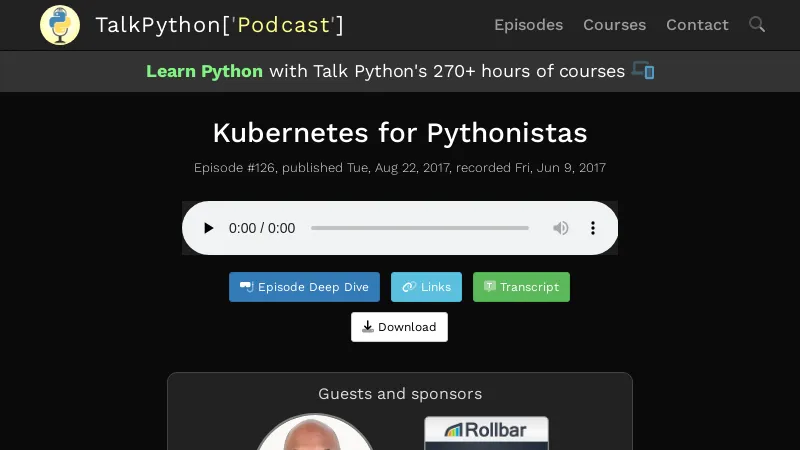The width and height of the screenshot is (800, 450).
Task: View the episode Transcript
Action: pyautogui.click(x=521, y=287)
